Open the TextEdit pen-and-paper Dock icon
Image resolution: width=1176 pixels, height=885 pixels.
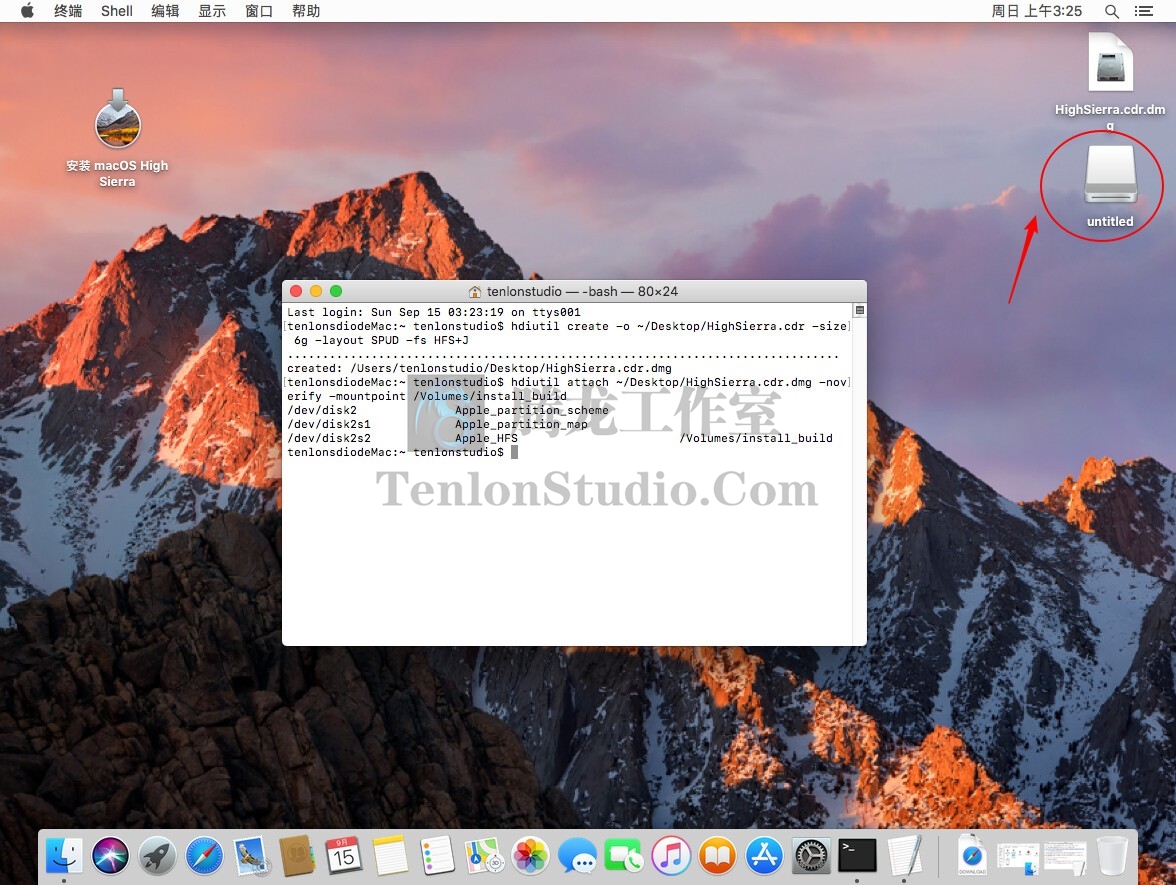(904, 856)
